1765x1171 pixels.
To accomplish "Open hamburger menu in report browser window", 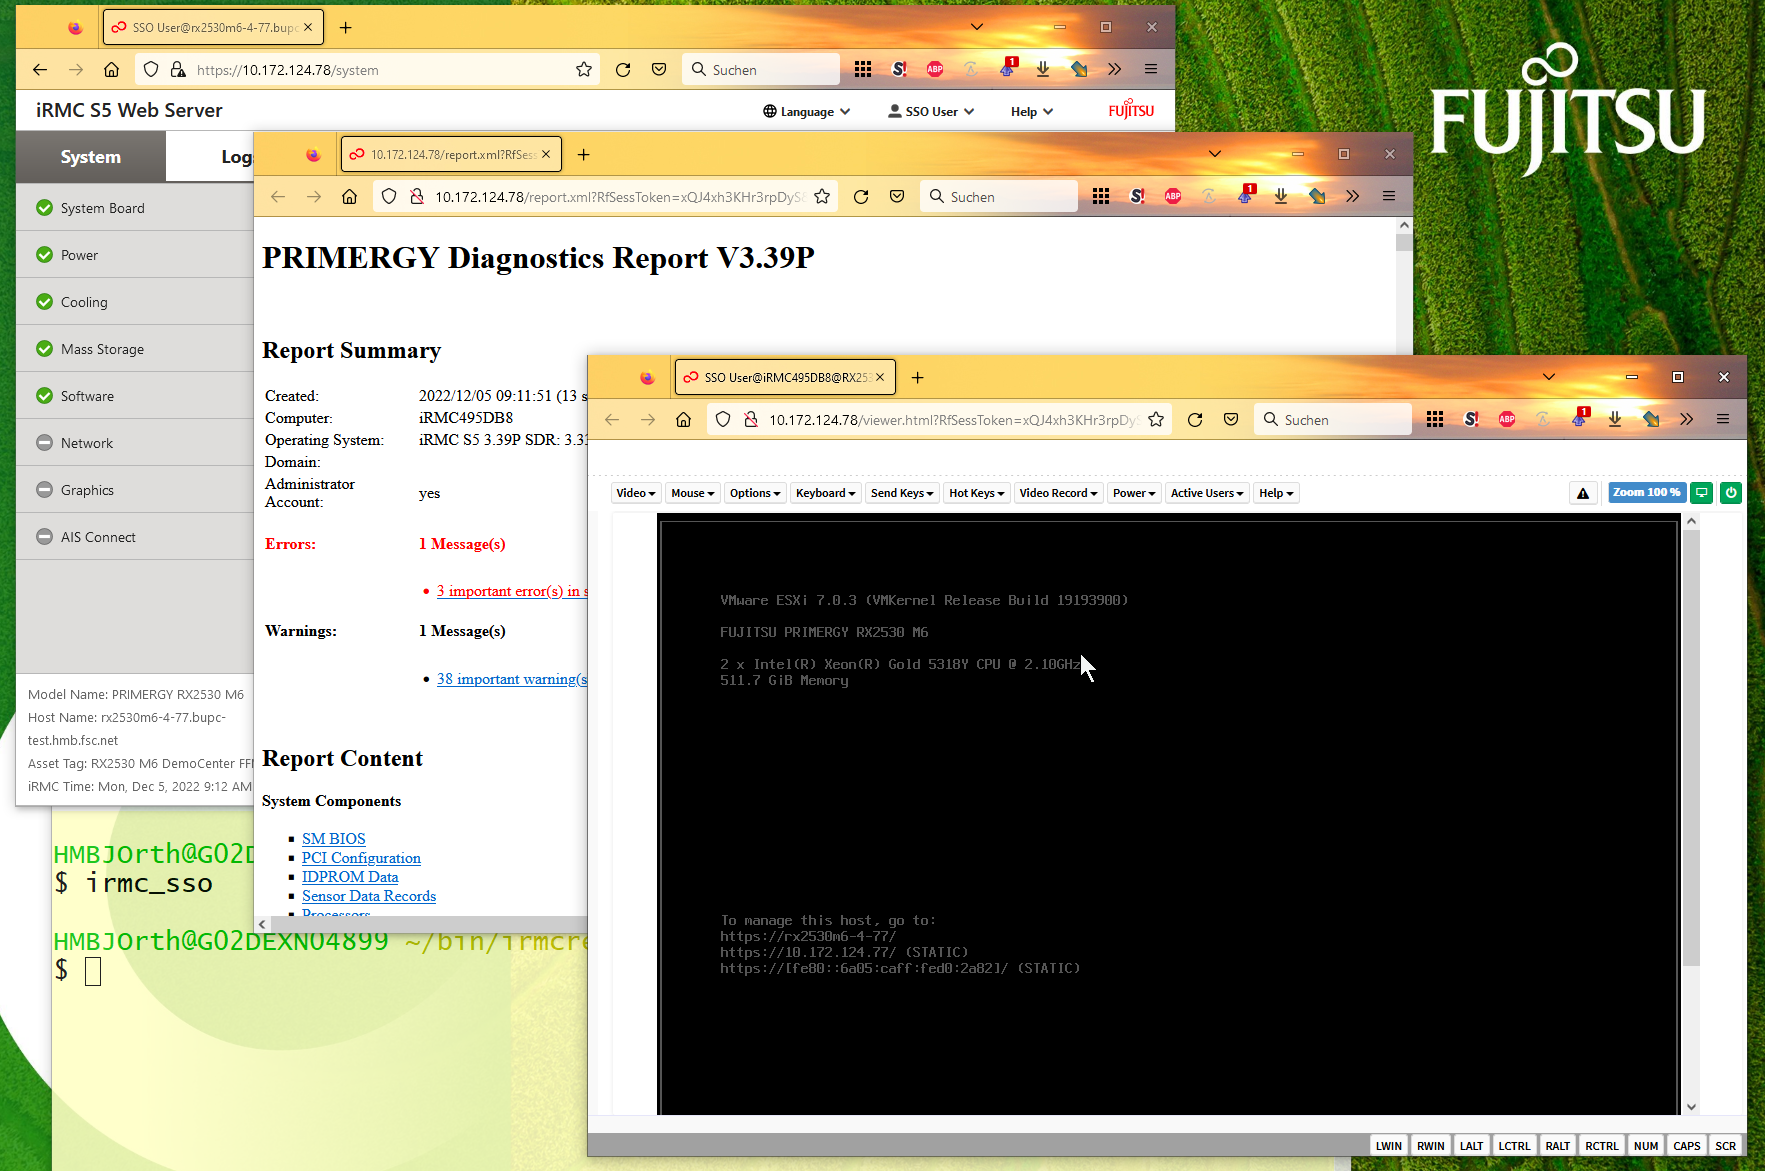I will 1389,197.
